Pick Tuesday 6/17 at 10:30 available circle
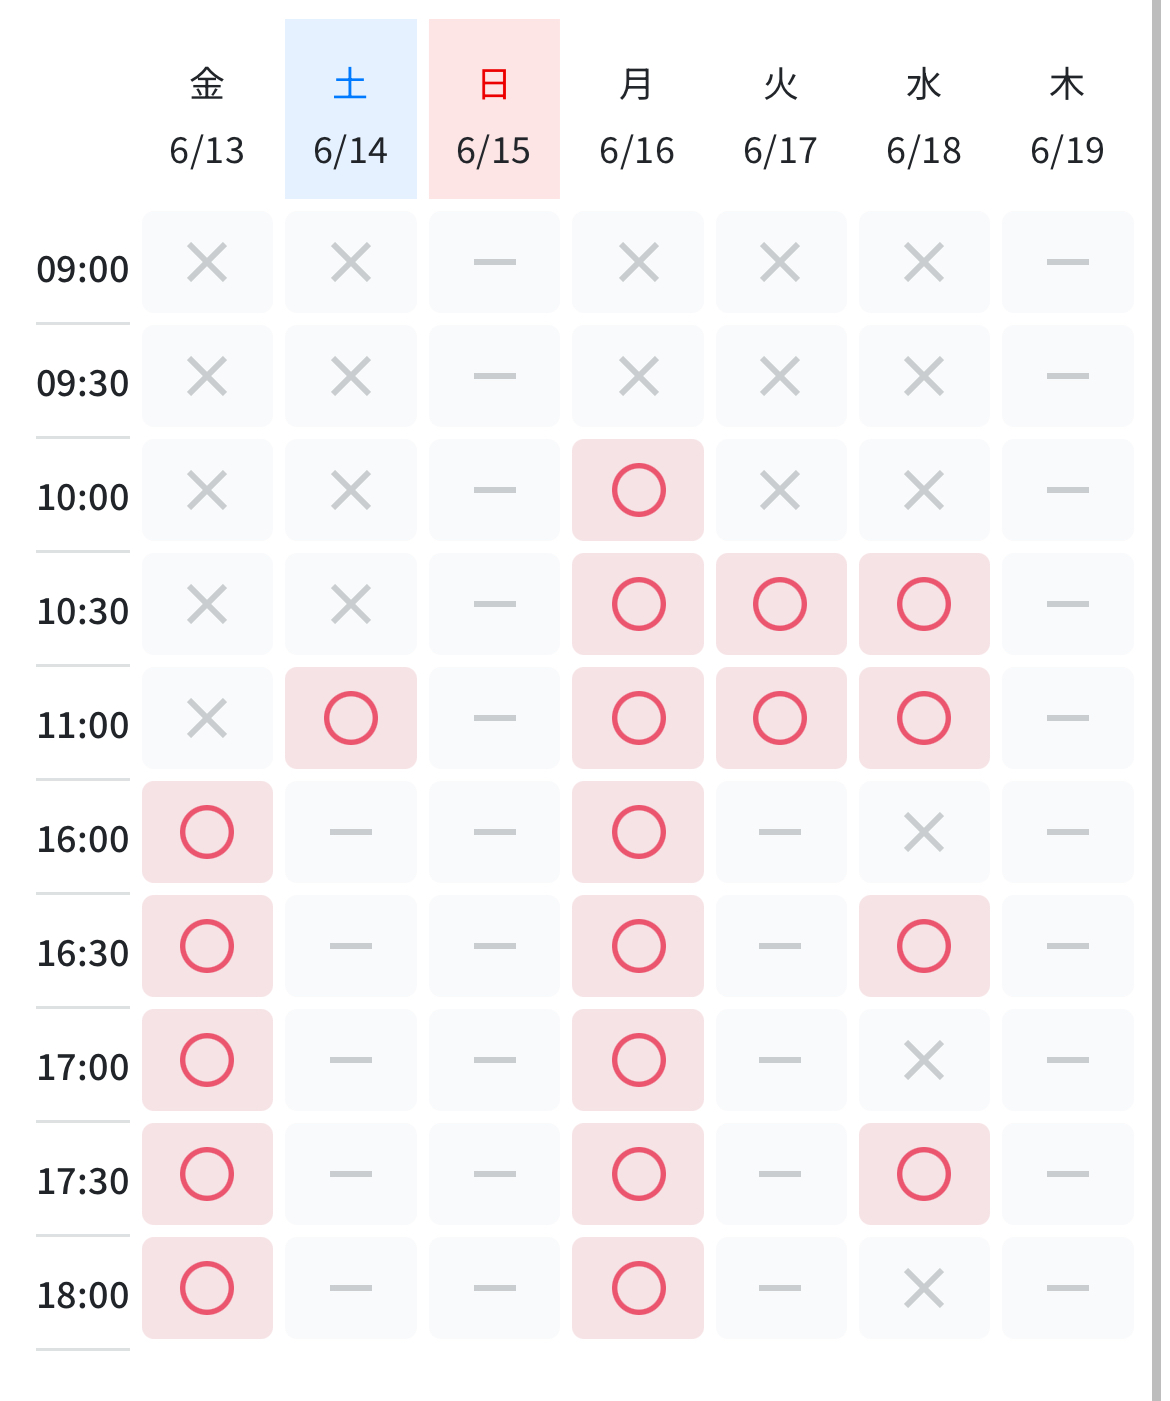 [x=781, y=604]
